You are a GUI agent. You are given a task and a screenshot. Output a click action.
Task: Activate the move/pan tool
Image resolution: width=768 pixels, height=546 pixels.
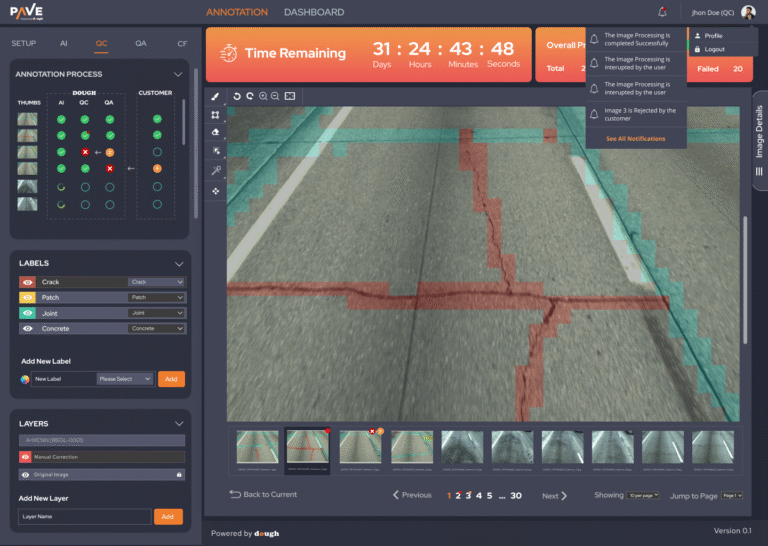click(x=215, y=190)
